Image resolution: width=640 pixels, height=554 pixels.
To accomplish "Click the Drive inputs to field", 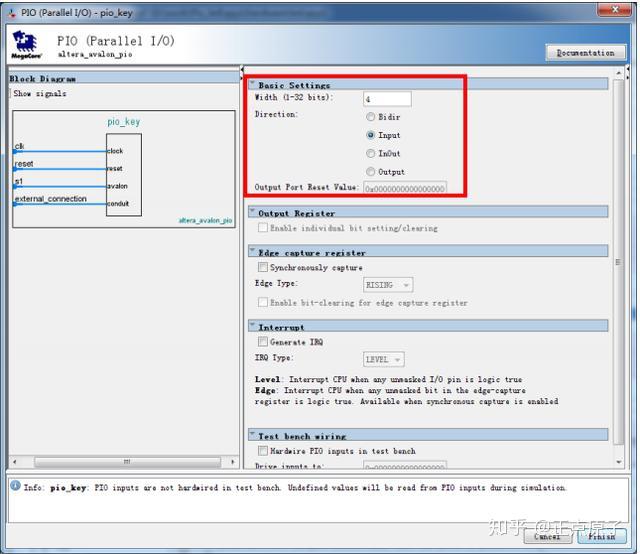I will pos(404,465).
